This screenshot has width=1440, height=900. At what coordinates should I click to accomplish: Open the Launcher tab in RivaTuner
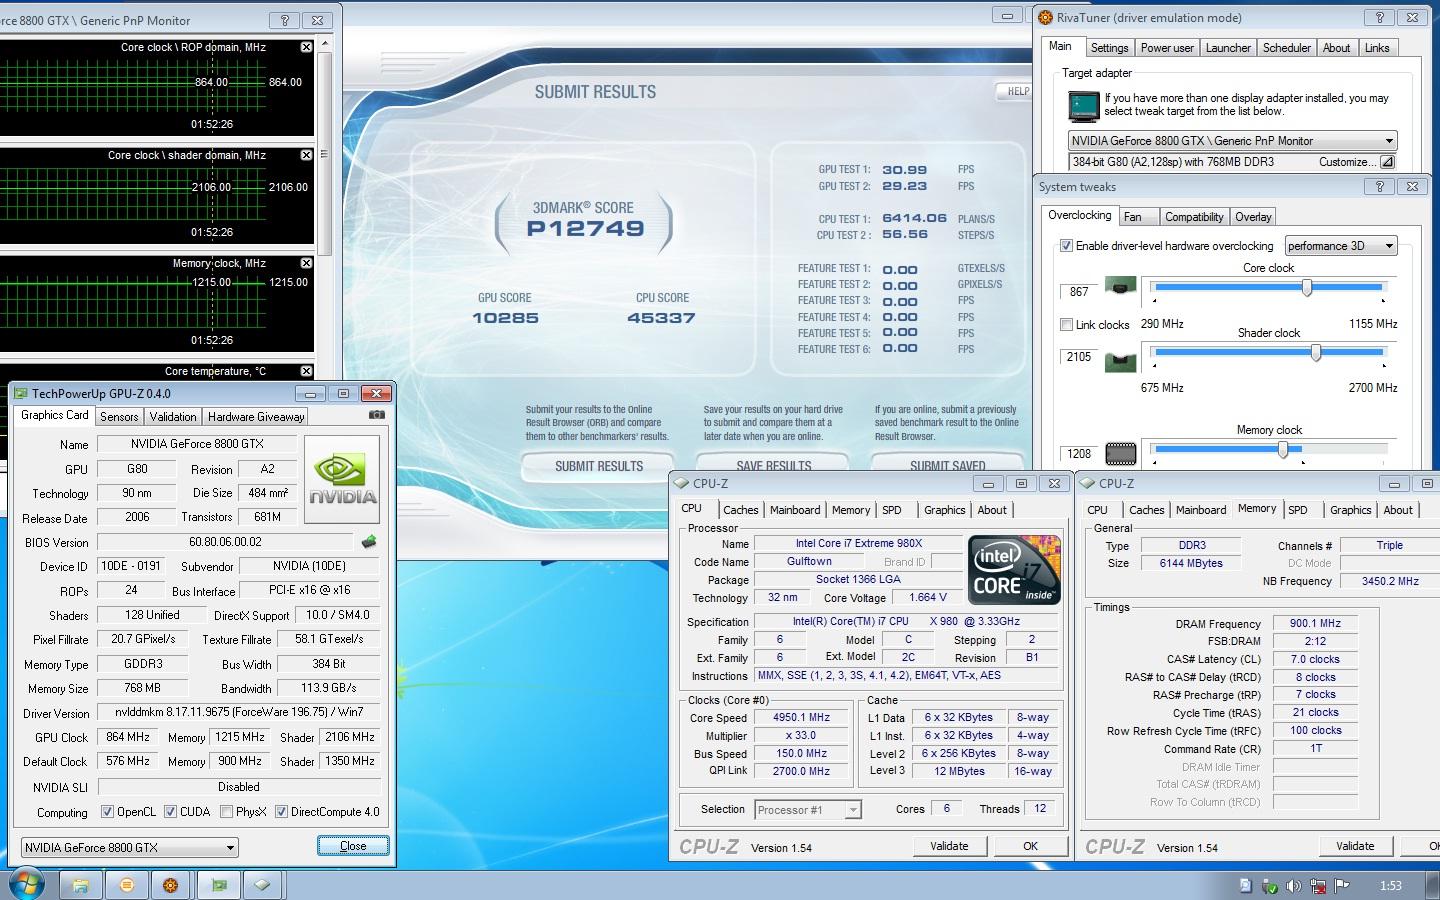[x=1228, y=48]
